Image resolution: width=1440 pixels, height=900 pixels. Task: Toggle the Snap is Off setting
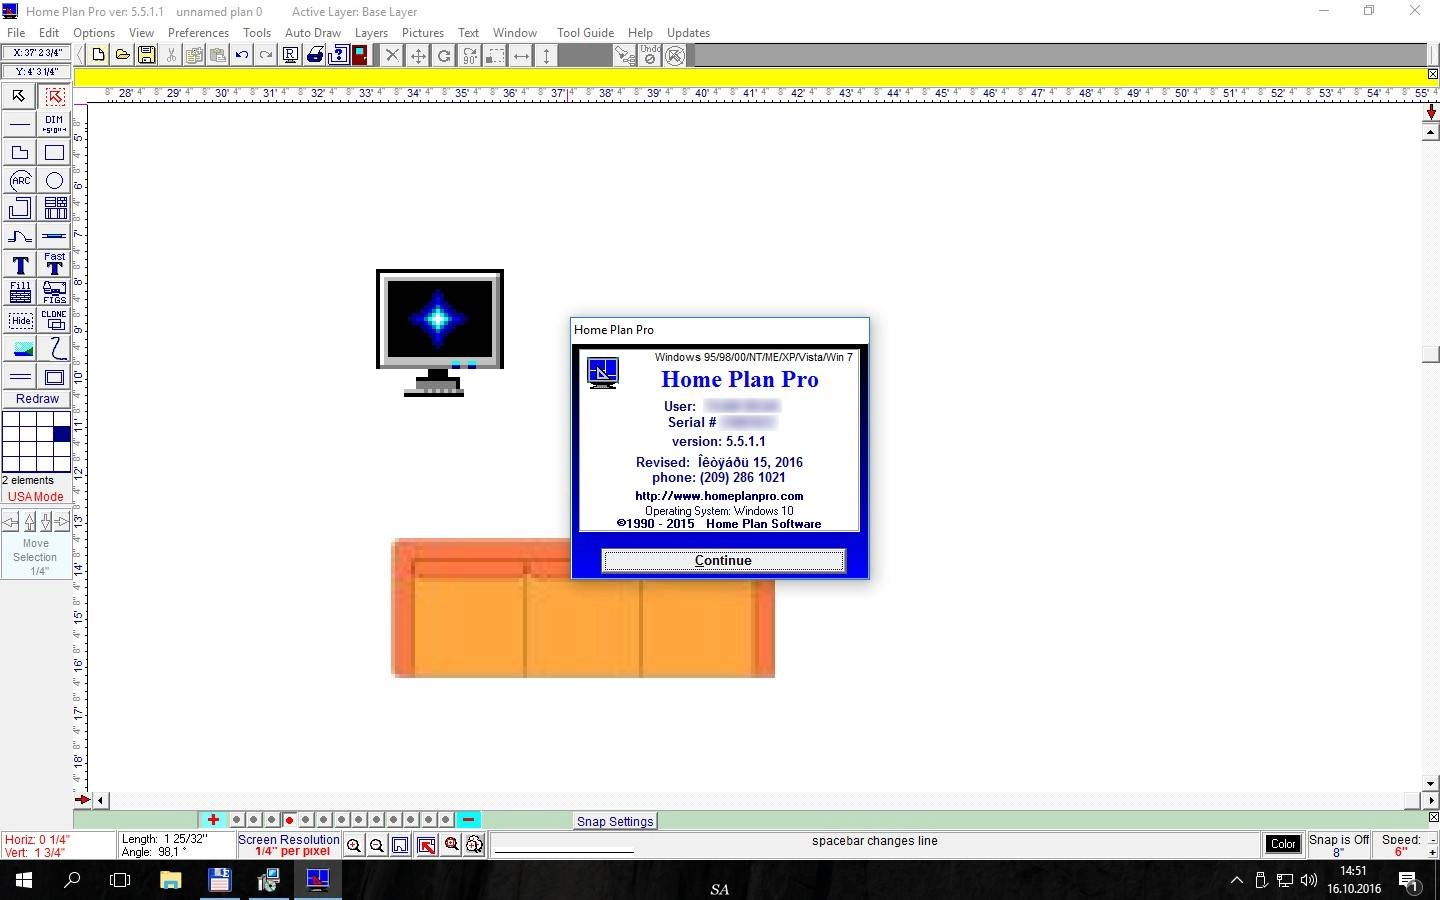point(1339,845)
